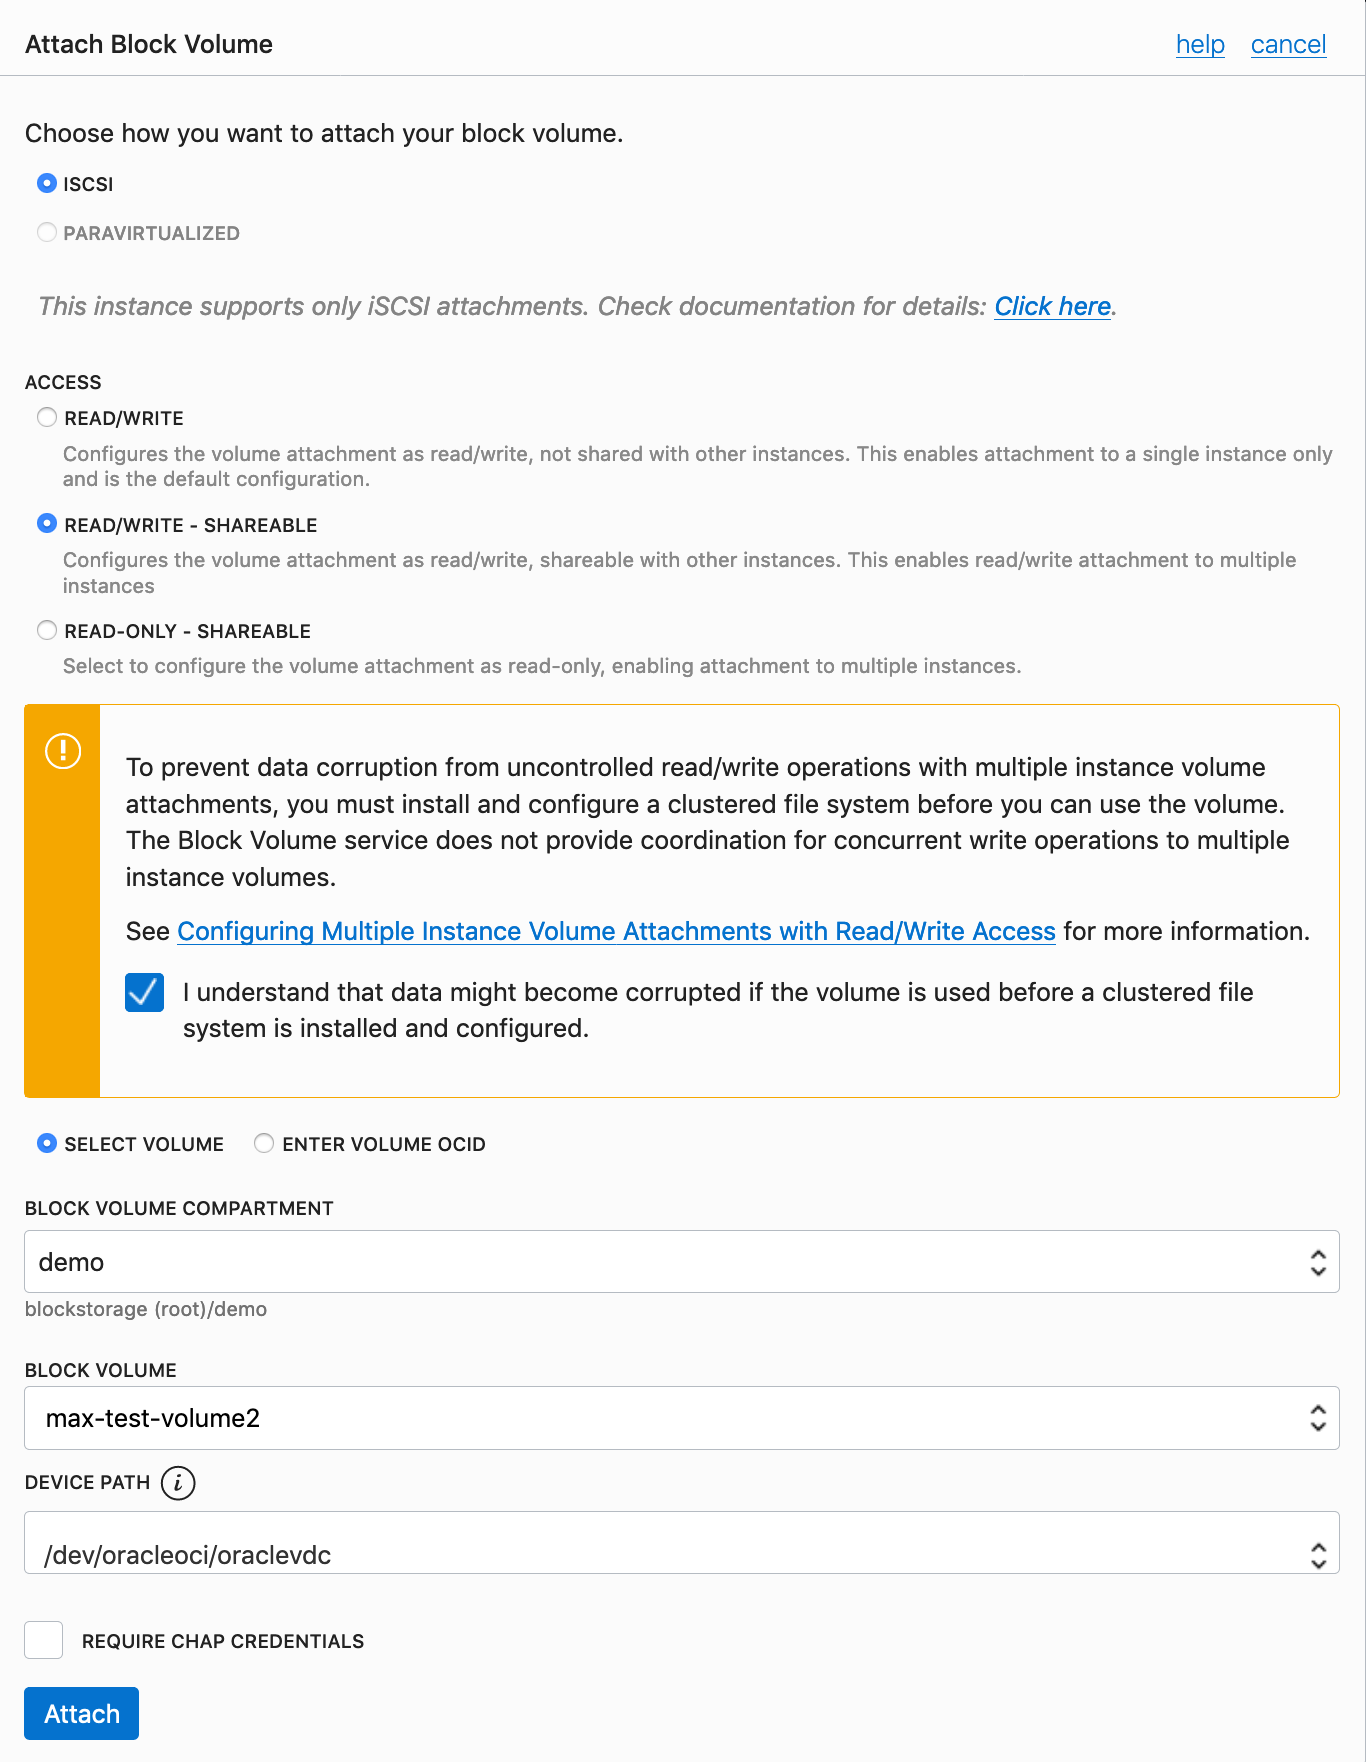Viewport: 1366px width, 1762px height.
Task: Click the block volume stepper arrows
Action: click(1318, 1417)
